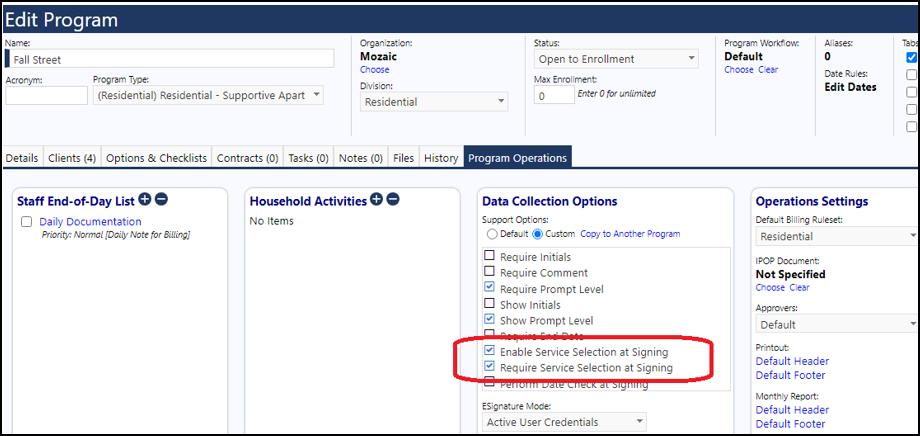Click Choose link under Program Workflow
This screenshot has height=436, width=920.
739,70
